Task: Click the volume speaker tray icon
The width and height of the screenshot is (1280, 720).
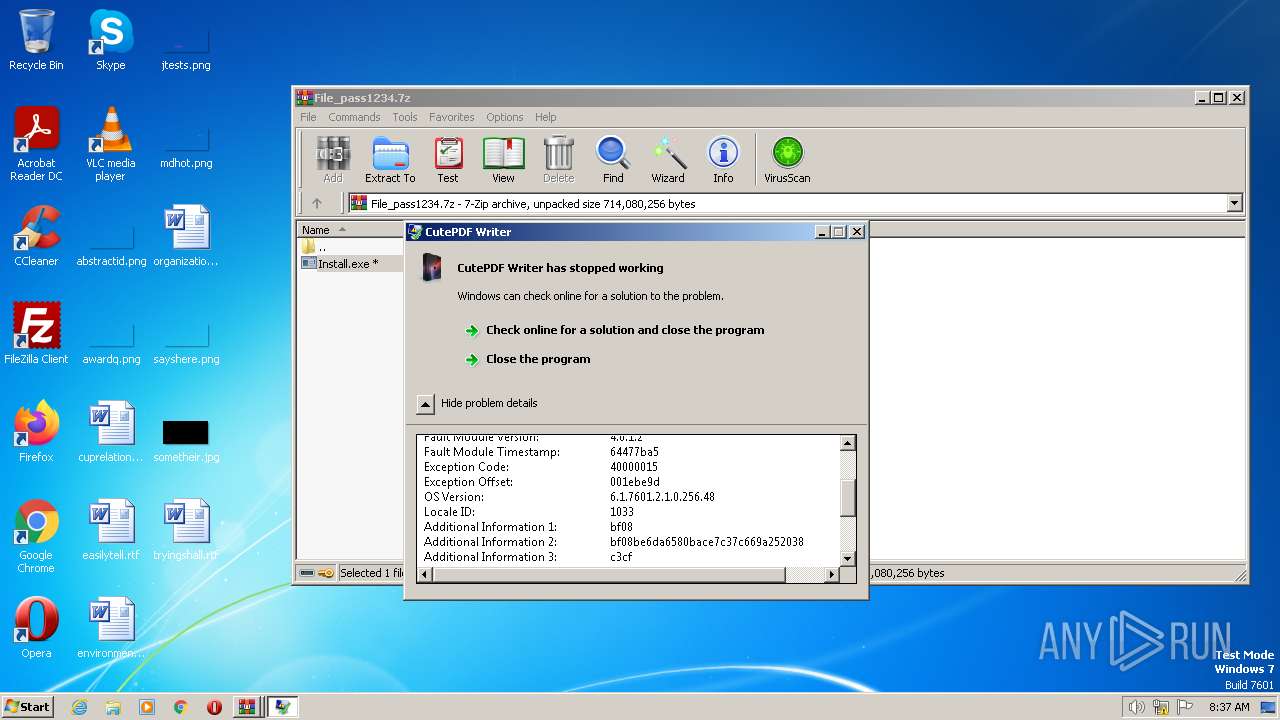Action: coord(1136,707)
